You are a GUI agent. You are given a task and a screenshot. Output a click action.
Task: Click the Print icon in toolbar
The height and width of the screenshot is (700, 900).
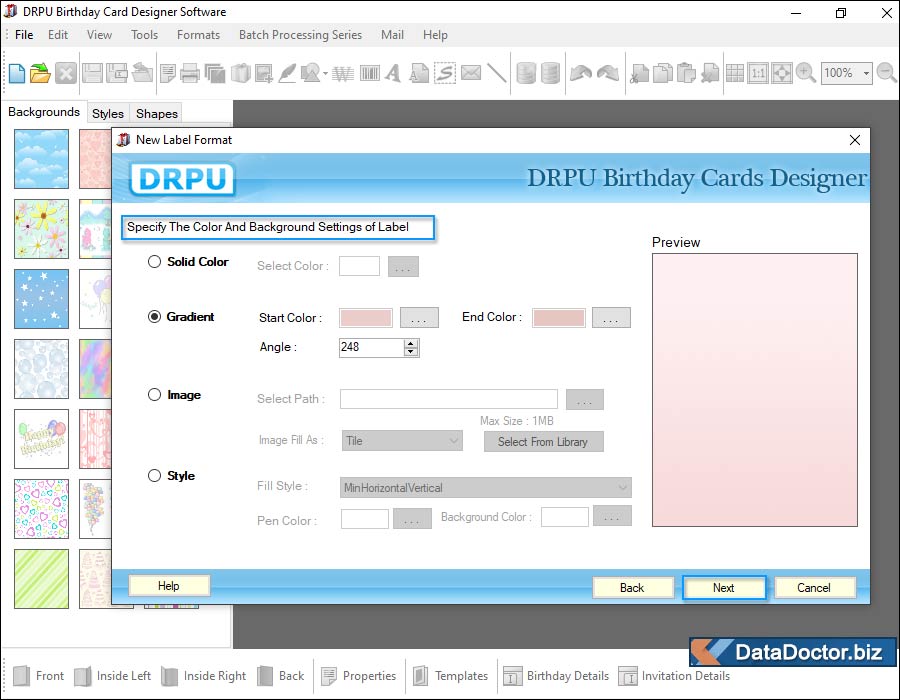[x=190, y=73]
